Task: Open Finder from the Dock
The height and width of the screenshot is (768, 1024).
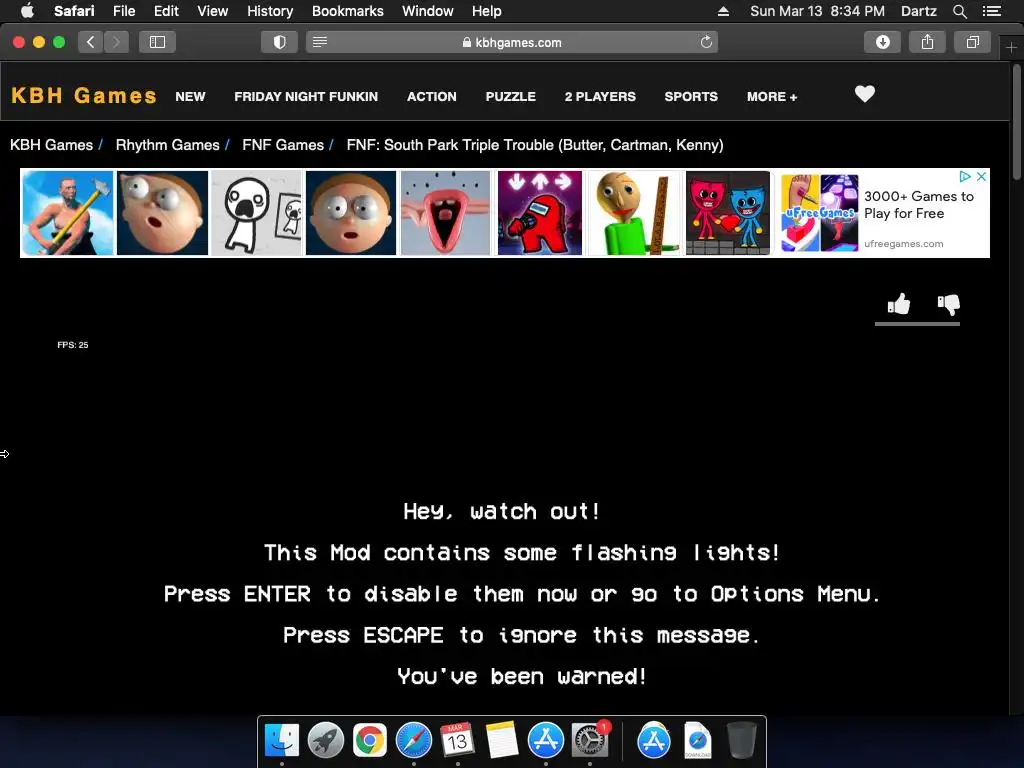Action: tap(281, 740)
